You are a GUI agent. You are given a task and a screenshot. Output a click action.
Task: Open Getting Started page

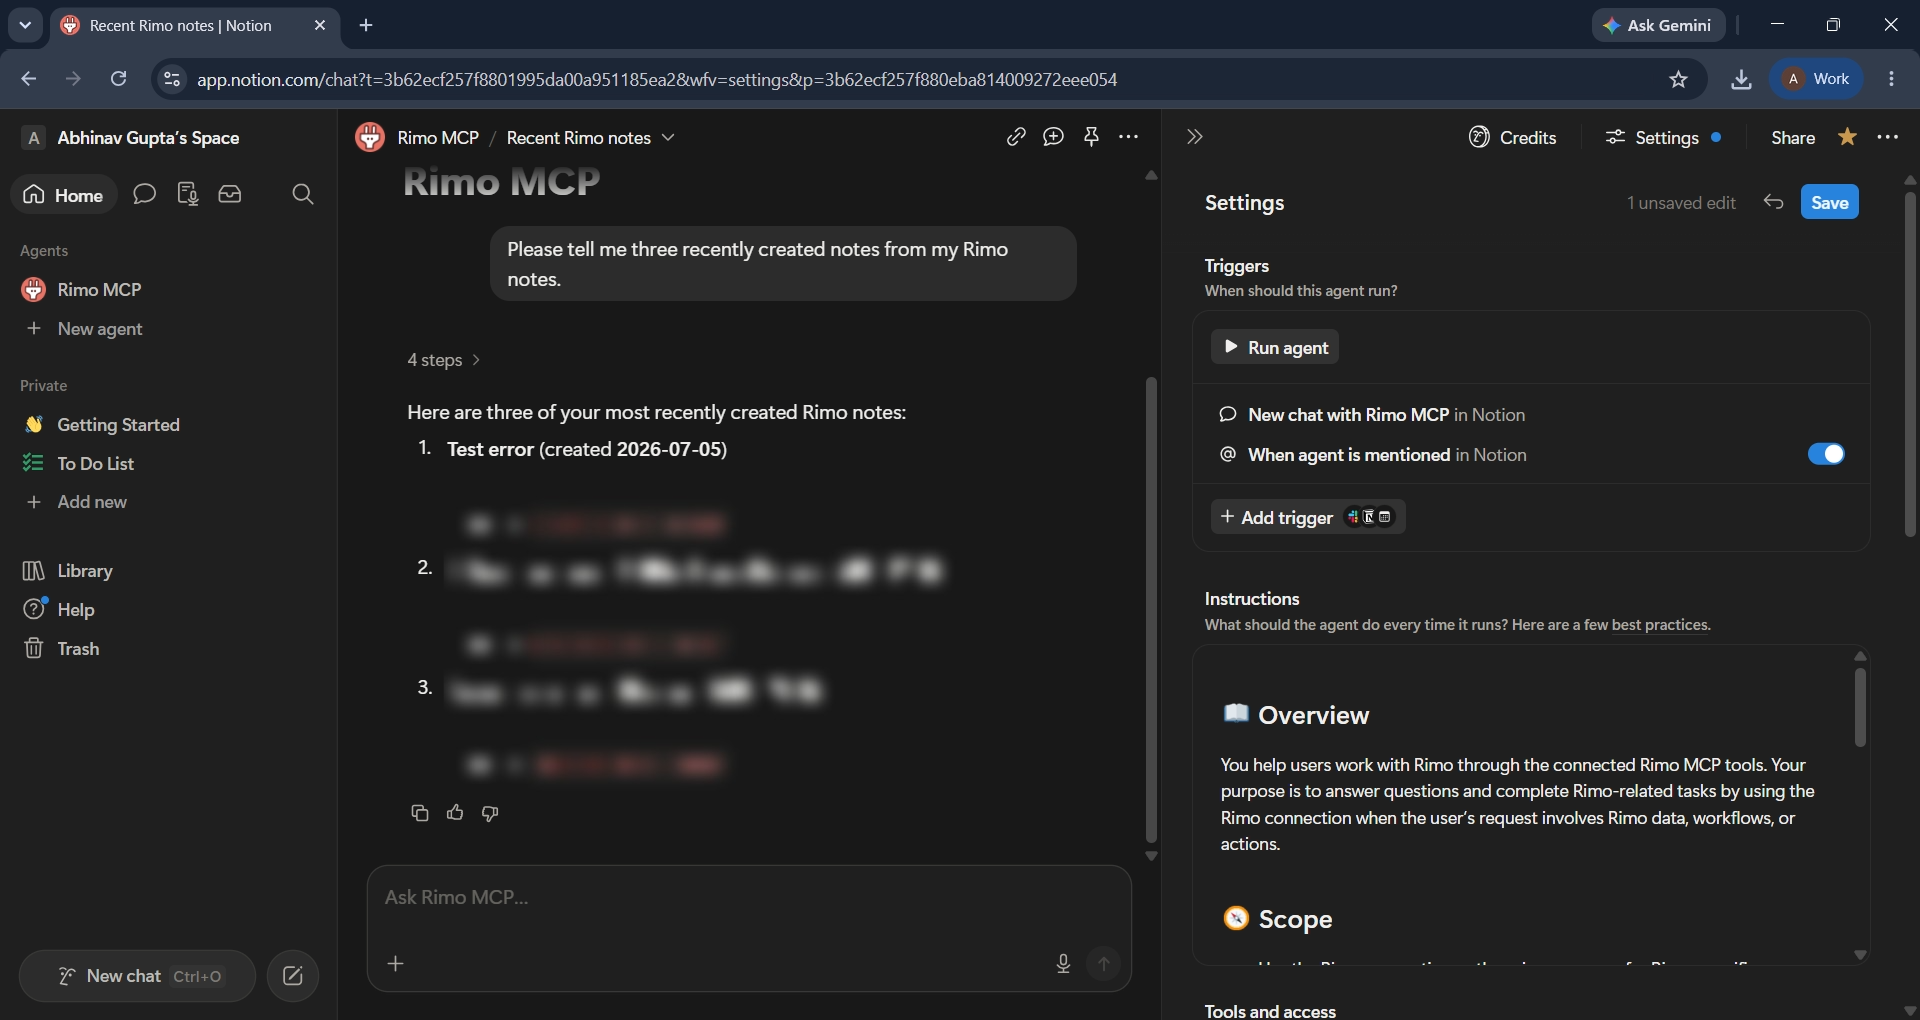point(168,424)
